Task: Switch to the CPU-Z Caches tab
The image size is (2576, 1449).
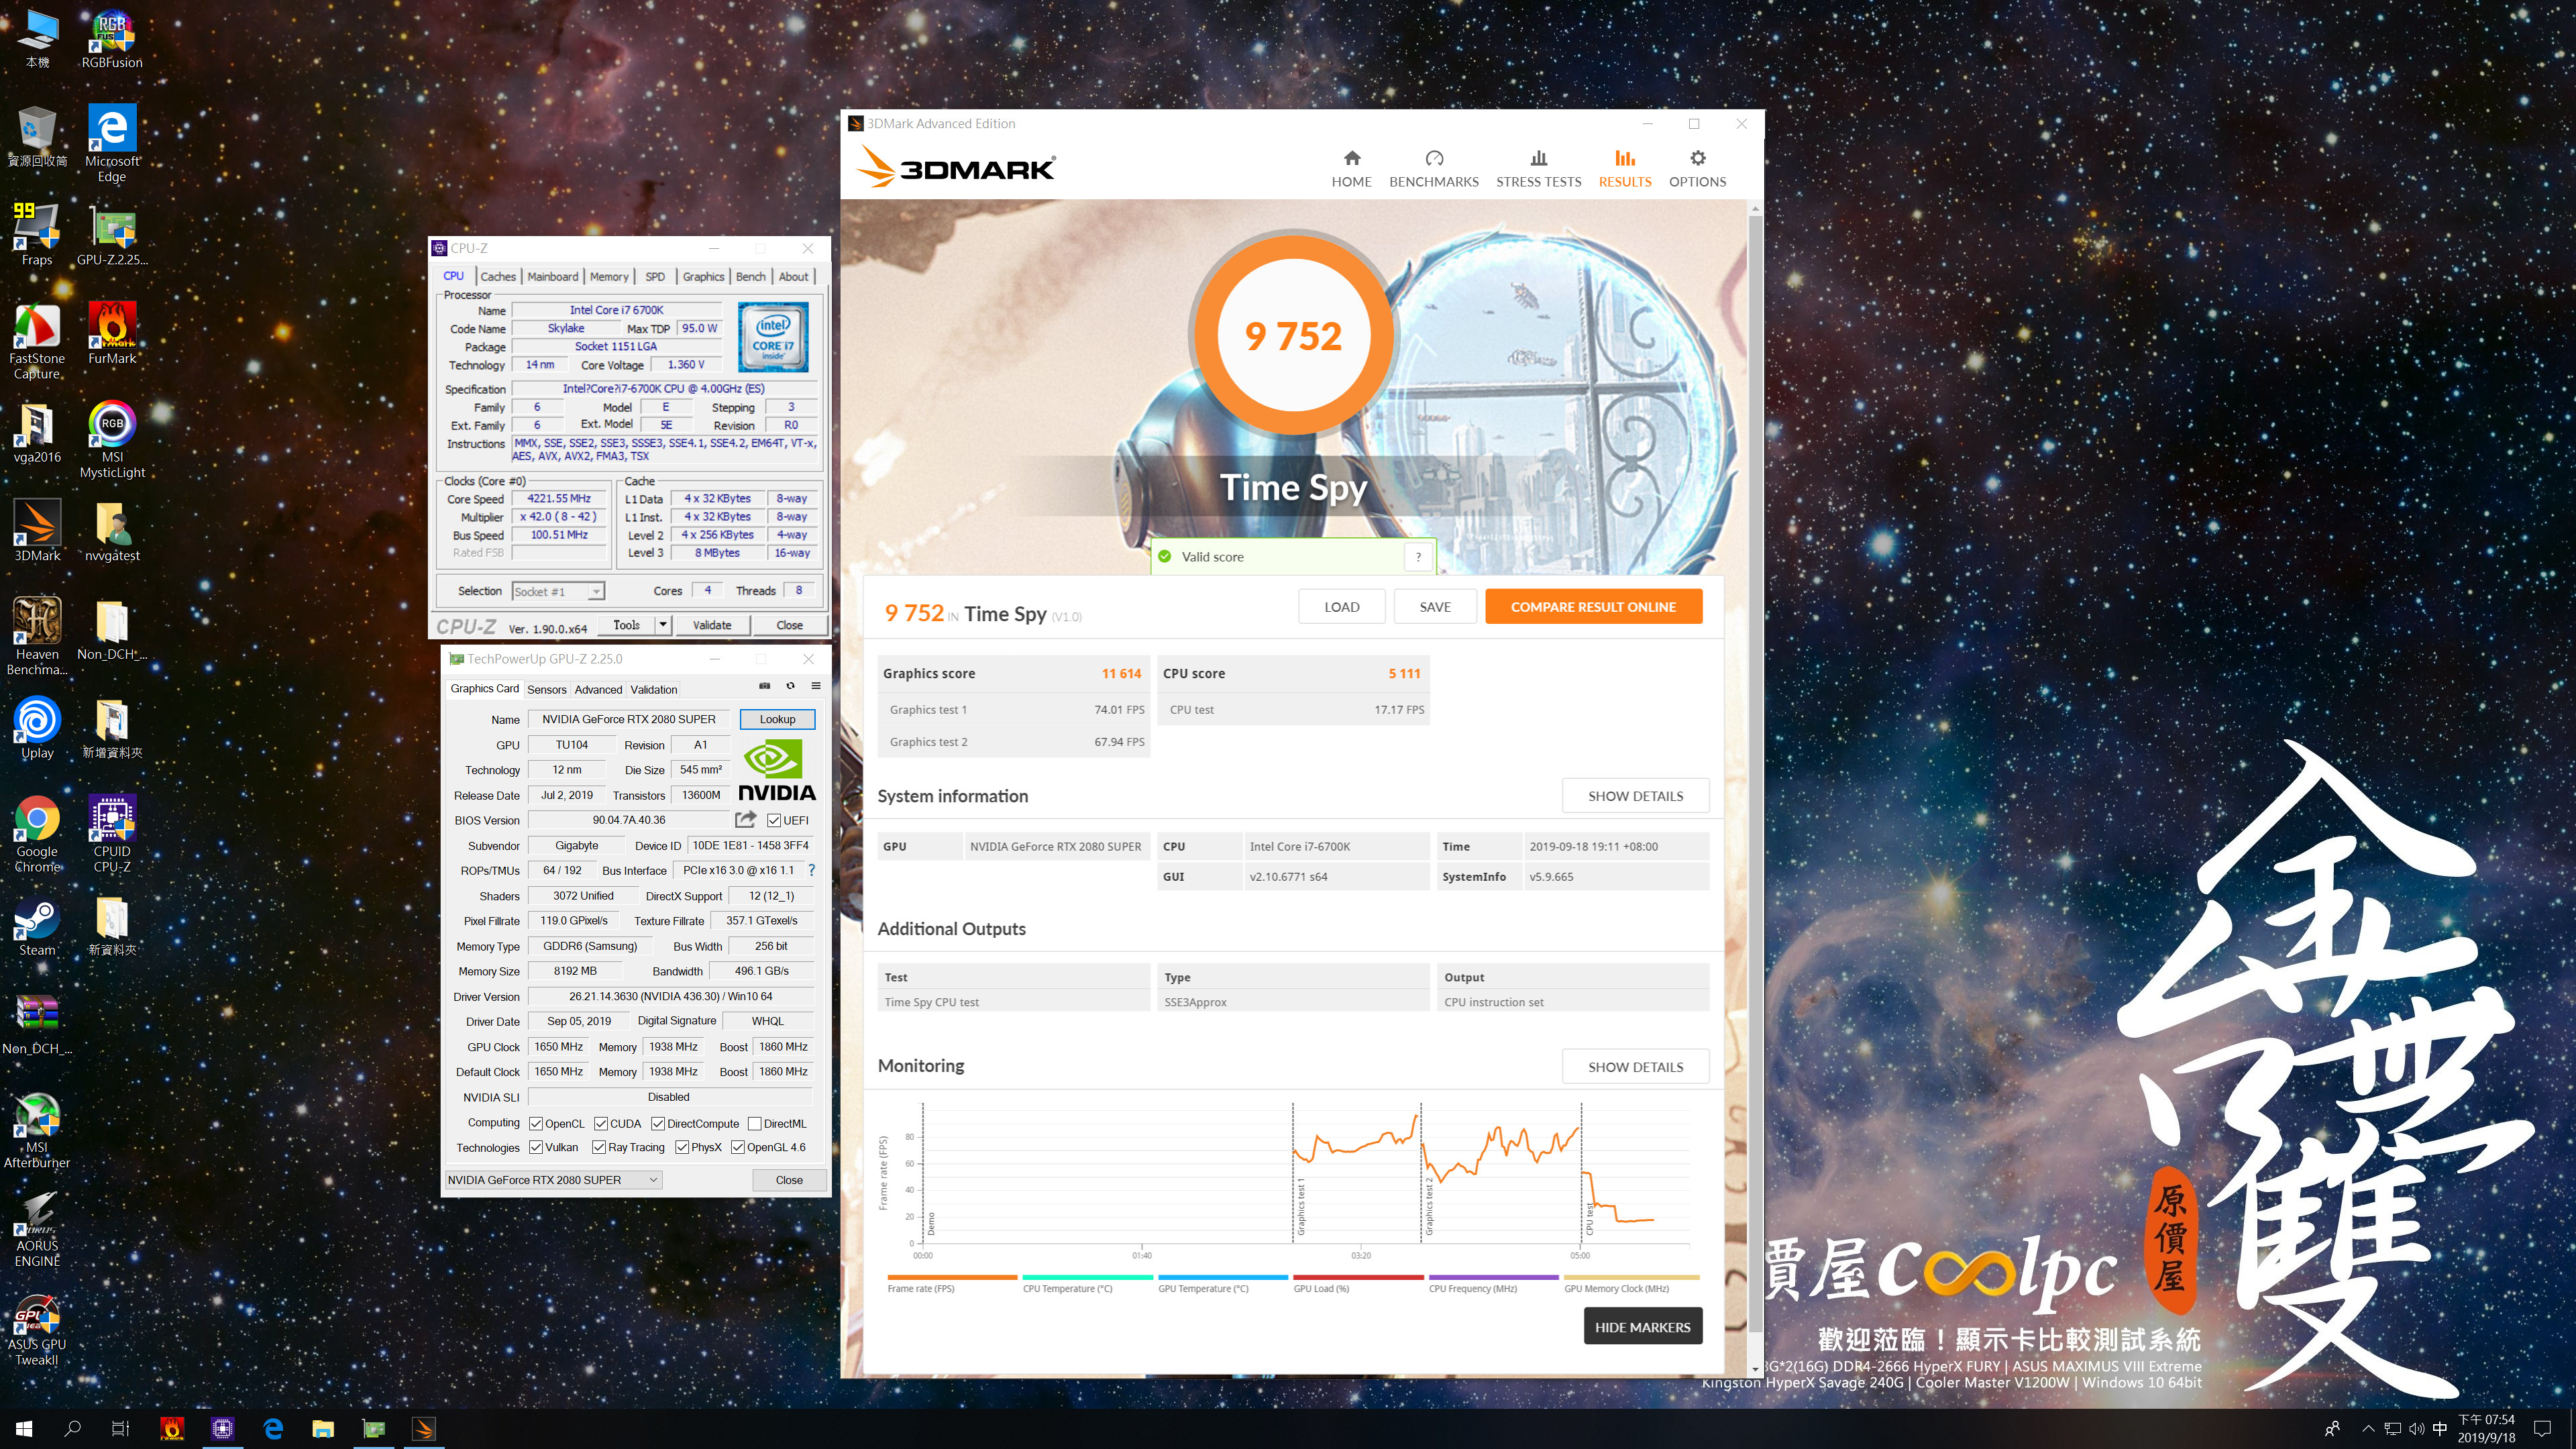Action: (498, 276)
